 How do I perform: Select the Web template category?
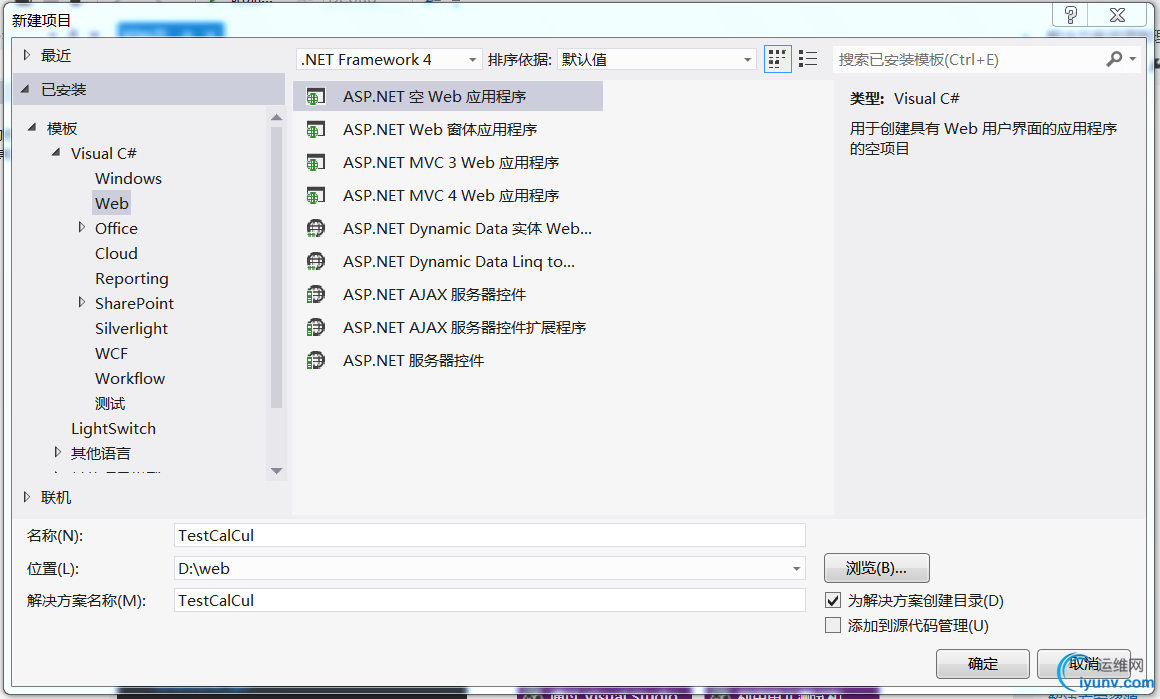pos(112,203)
